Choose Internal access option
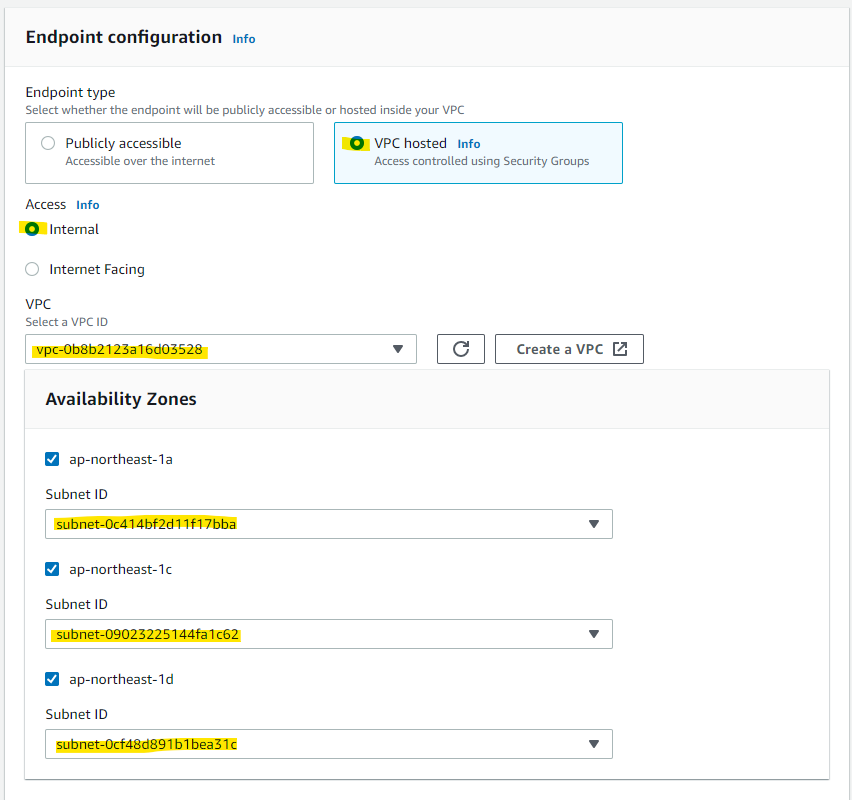 (x=33, y=229)
